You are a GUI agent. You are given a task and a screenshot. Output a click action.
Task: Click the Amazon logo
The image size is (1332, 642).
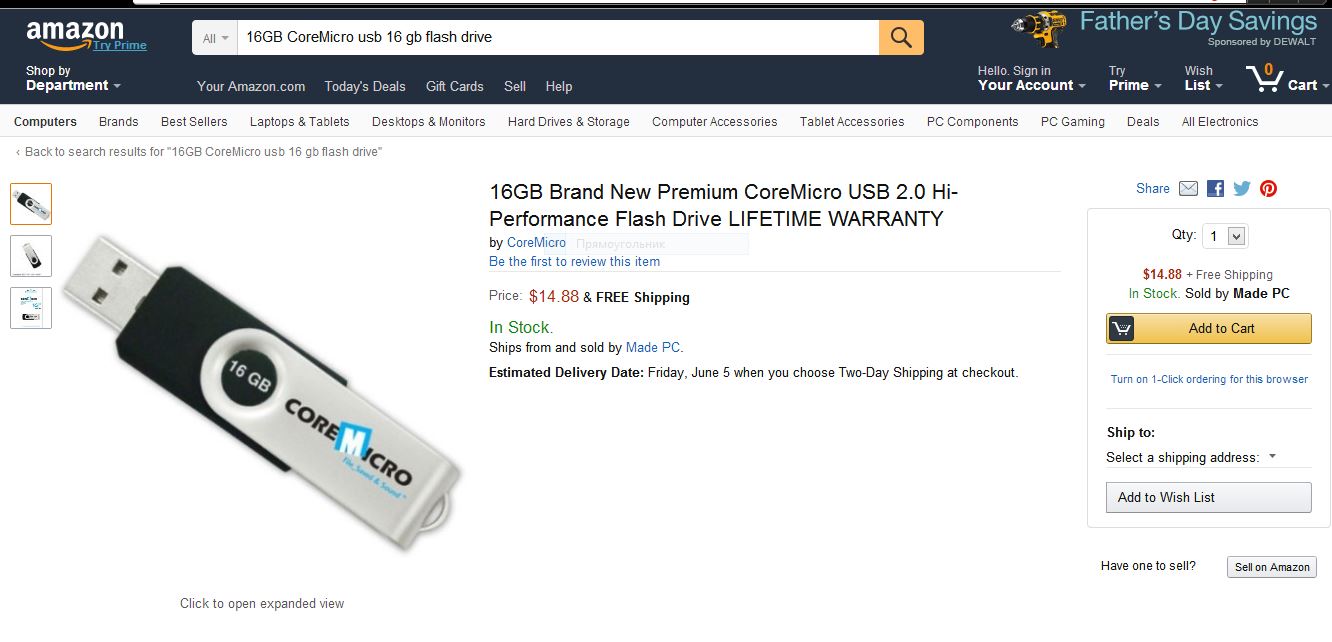[76, 35]
